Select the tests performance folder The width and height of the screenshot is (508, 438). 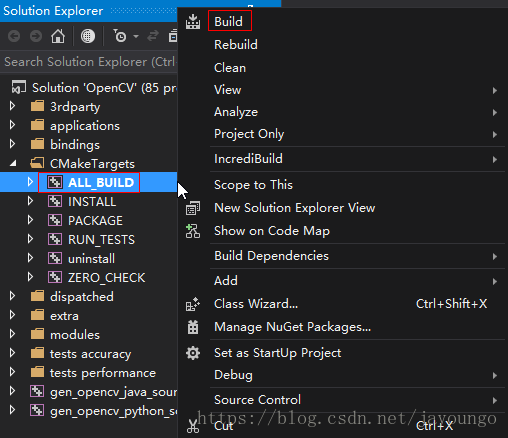(x=103, y=373)
